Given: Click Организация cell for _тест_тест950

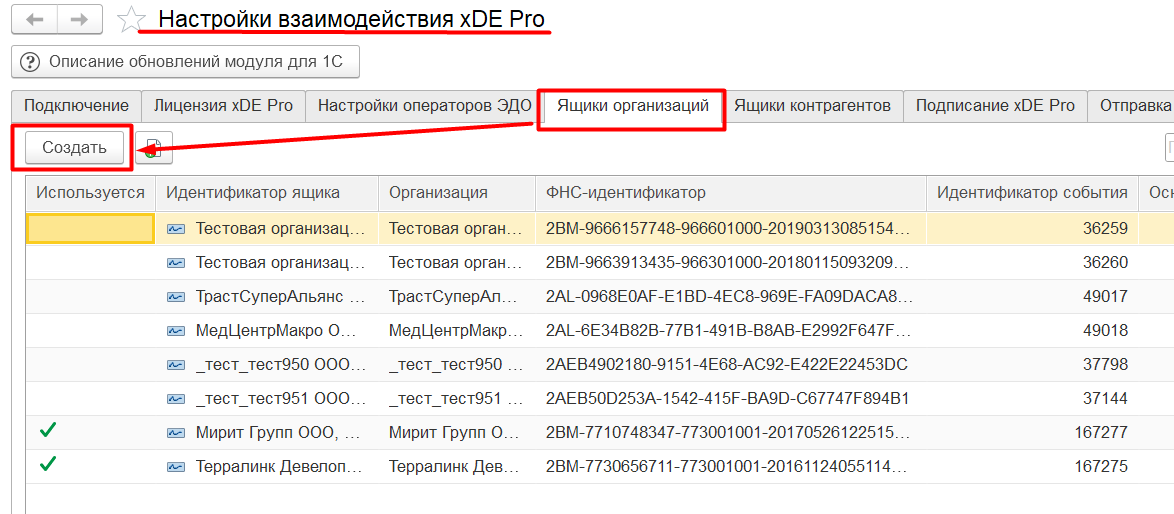Looking at the screenshot, I should [x=457, y=365].
